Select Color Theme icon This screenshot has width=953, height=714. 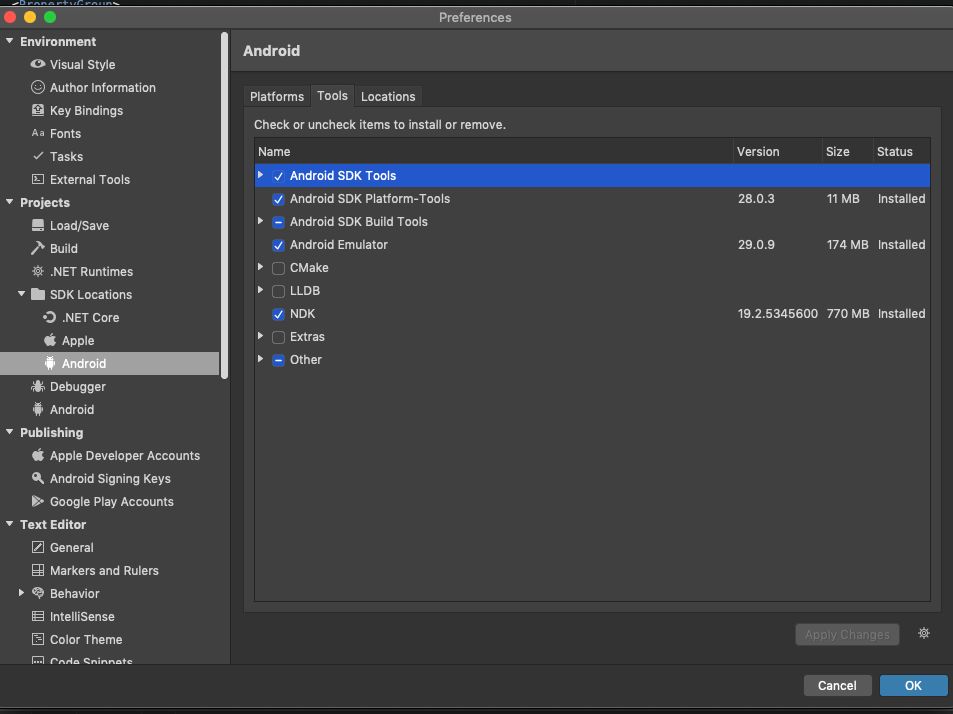[x=38, y=639]
